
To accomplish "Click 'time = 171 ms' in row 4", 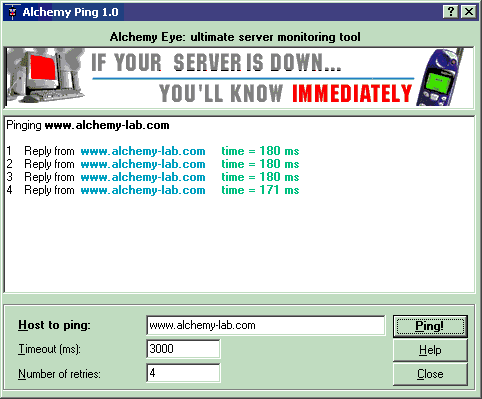I will [260, 190].
